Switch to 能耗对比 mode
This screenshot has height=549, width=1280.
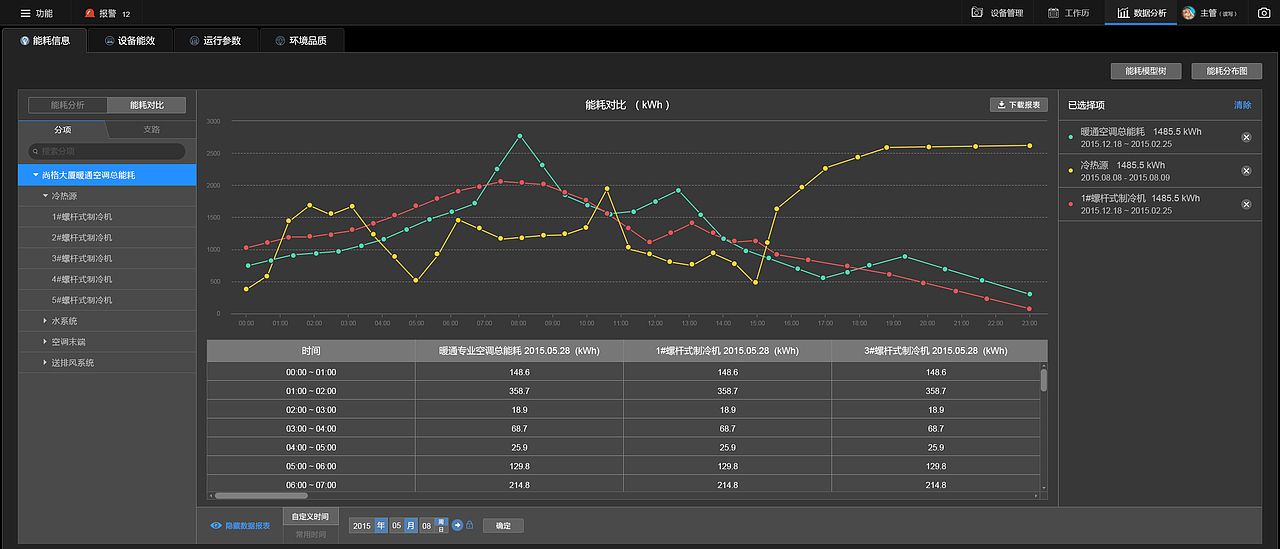[x=147, y=105]
